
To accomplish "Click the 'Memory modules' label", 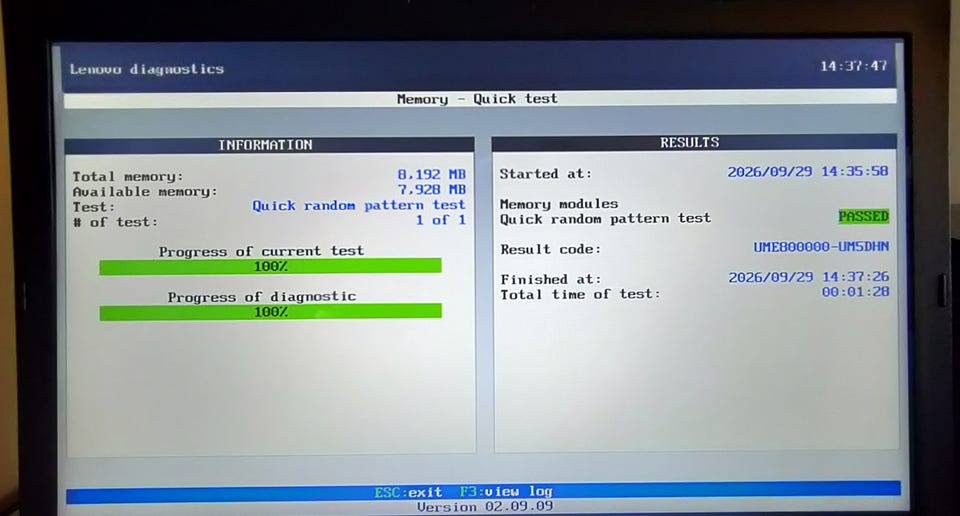I will point(559,203).
